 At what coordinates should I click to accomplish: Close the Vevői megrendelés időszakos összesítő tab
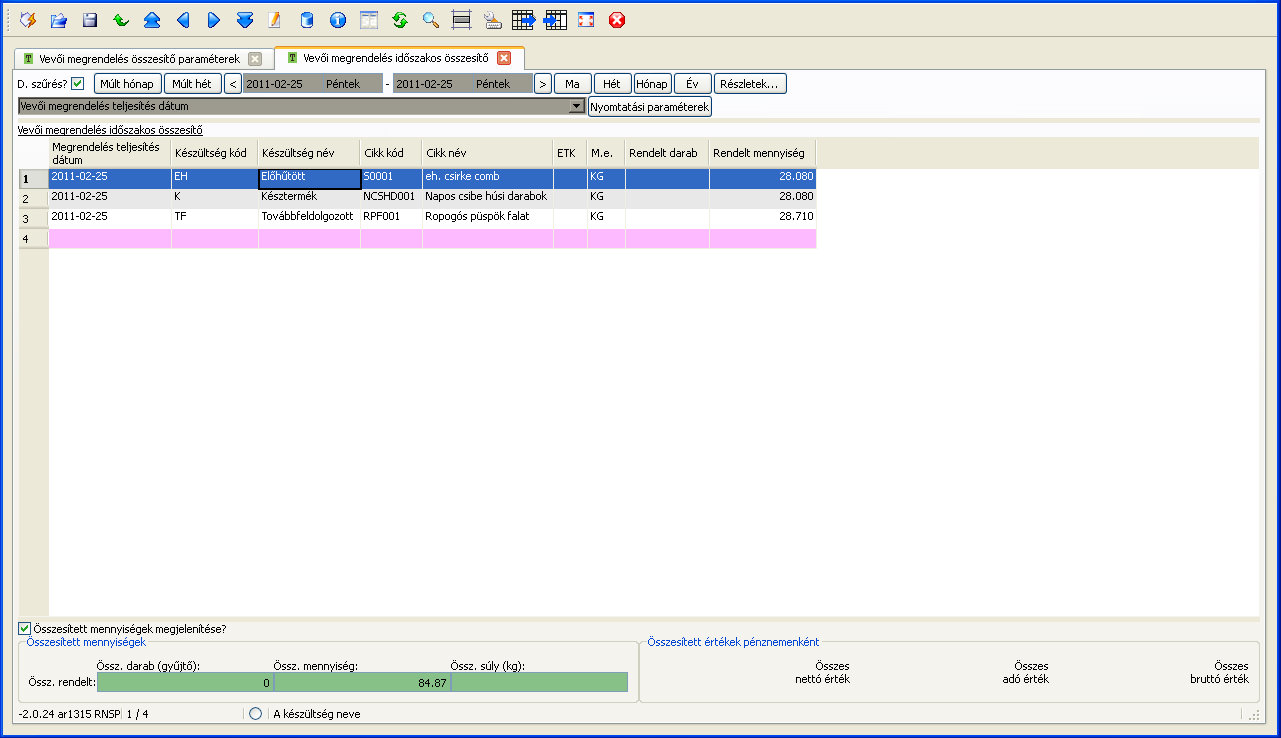point(504,58)
